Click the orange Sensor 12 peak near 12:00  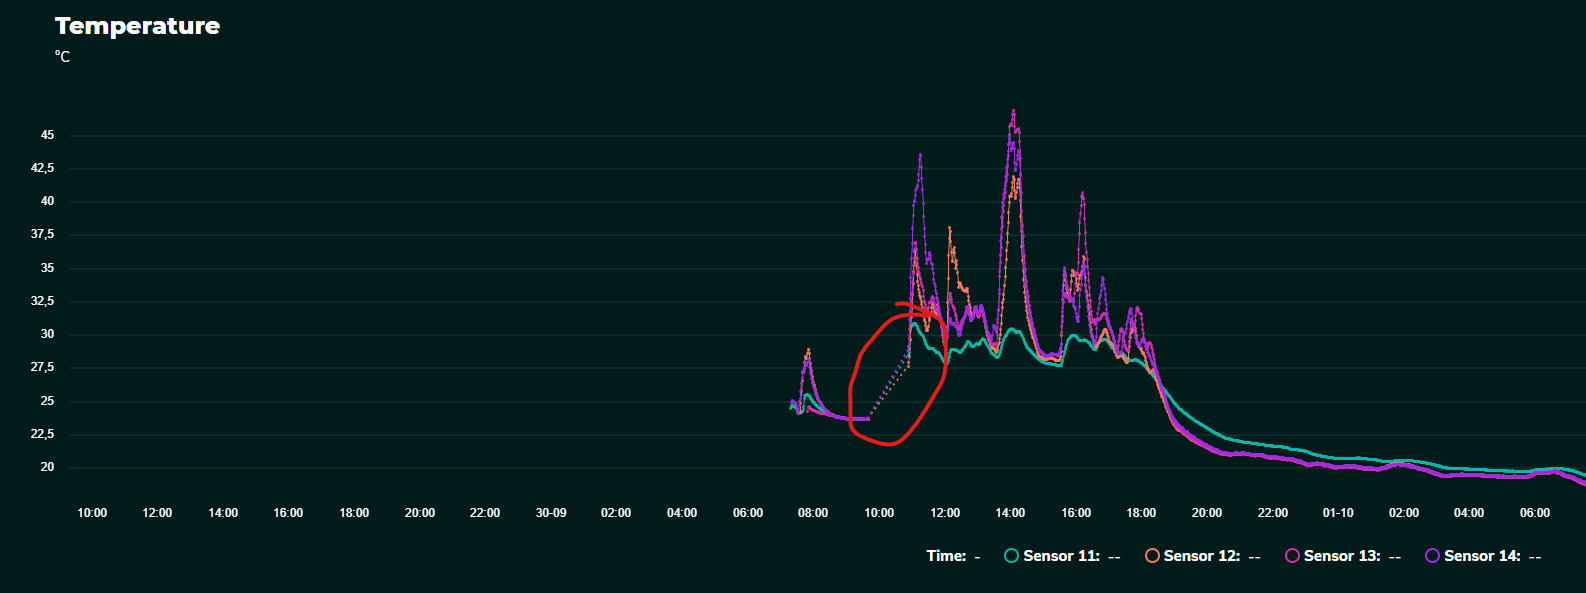[x=950, y=229]
